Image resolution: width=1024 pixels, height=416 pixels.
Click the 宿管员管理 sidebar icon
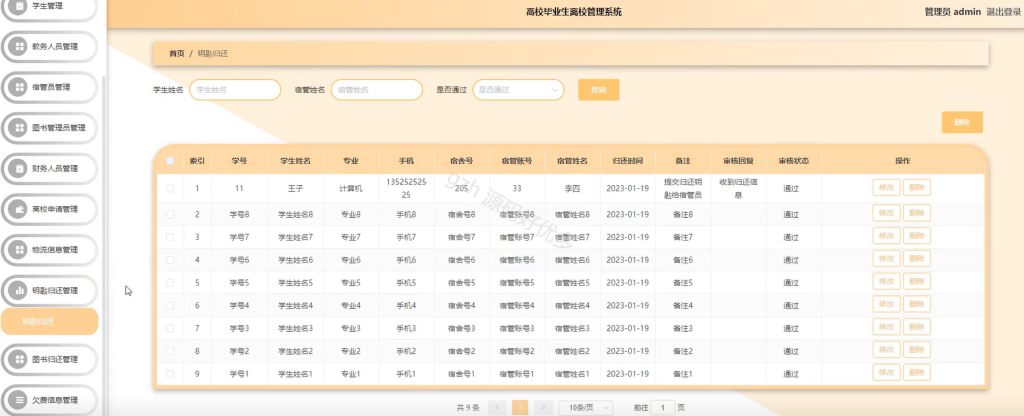click(19, 88)
